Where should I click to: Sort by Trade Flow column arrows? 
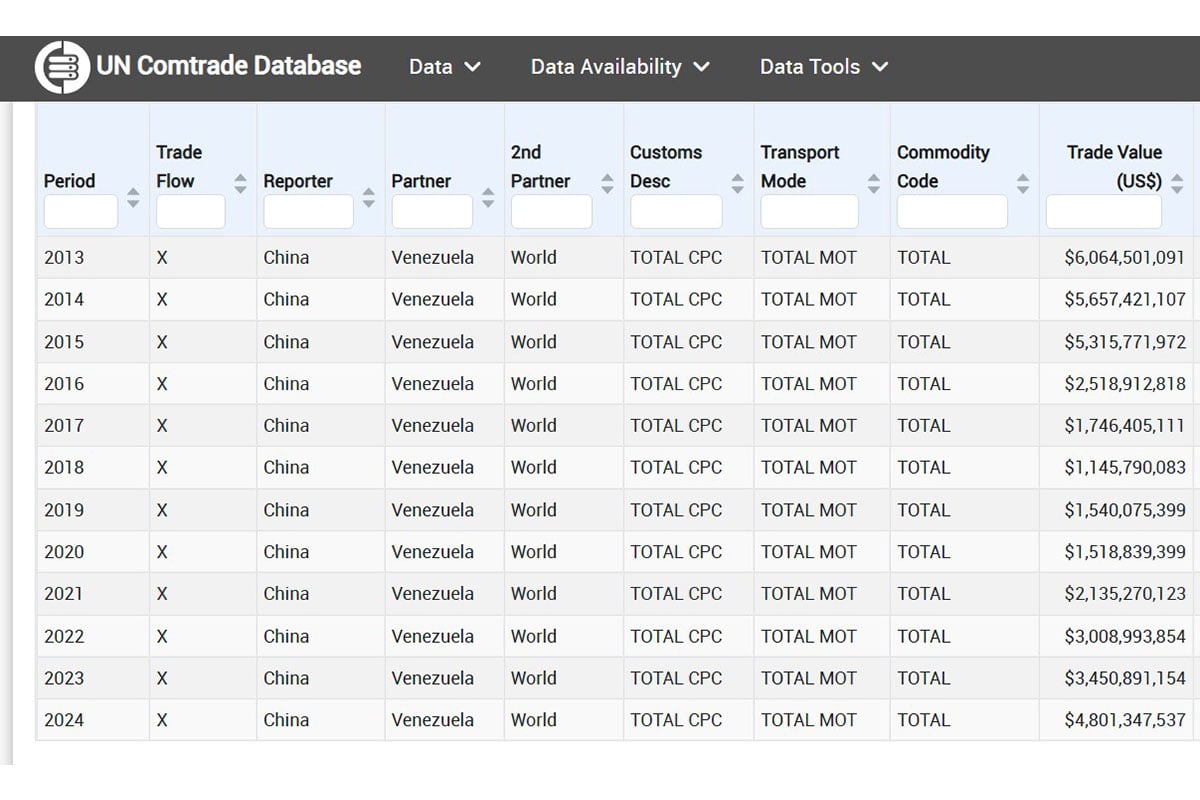[x=240, y=183]
